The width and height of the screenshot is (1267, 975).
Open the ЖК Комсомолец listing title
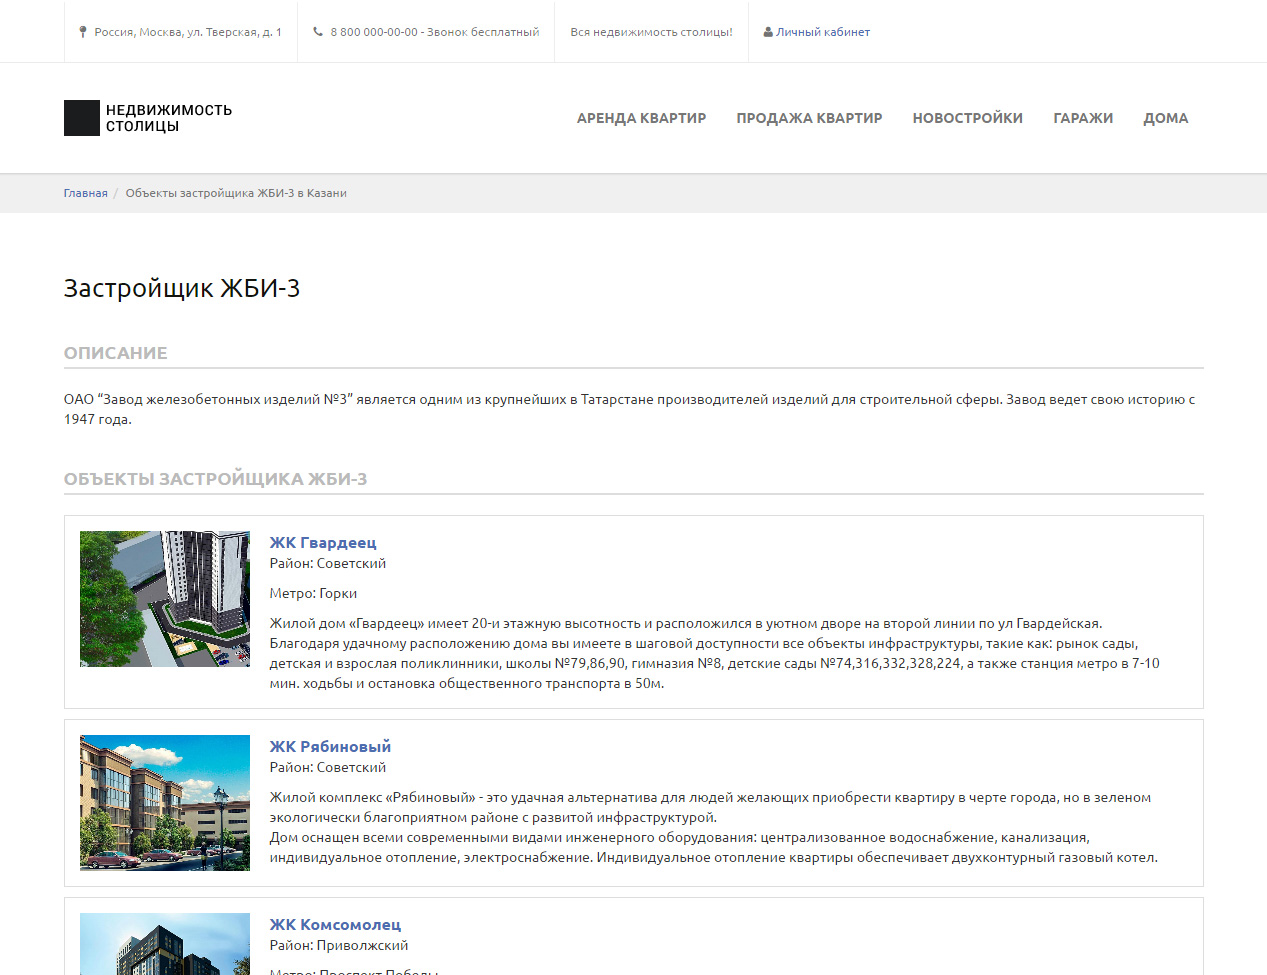[x=335, y=924]
